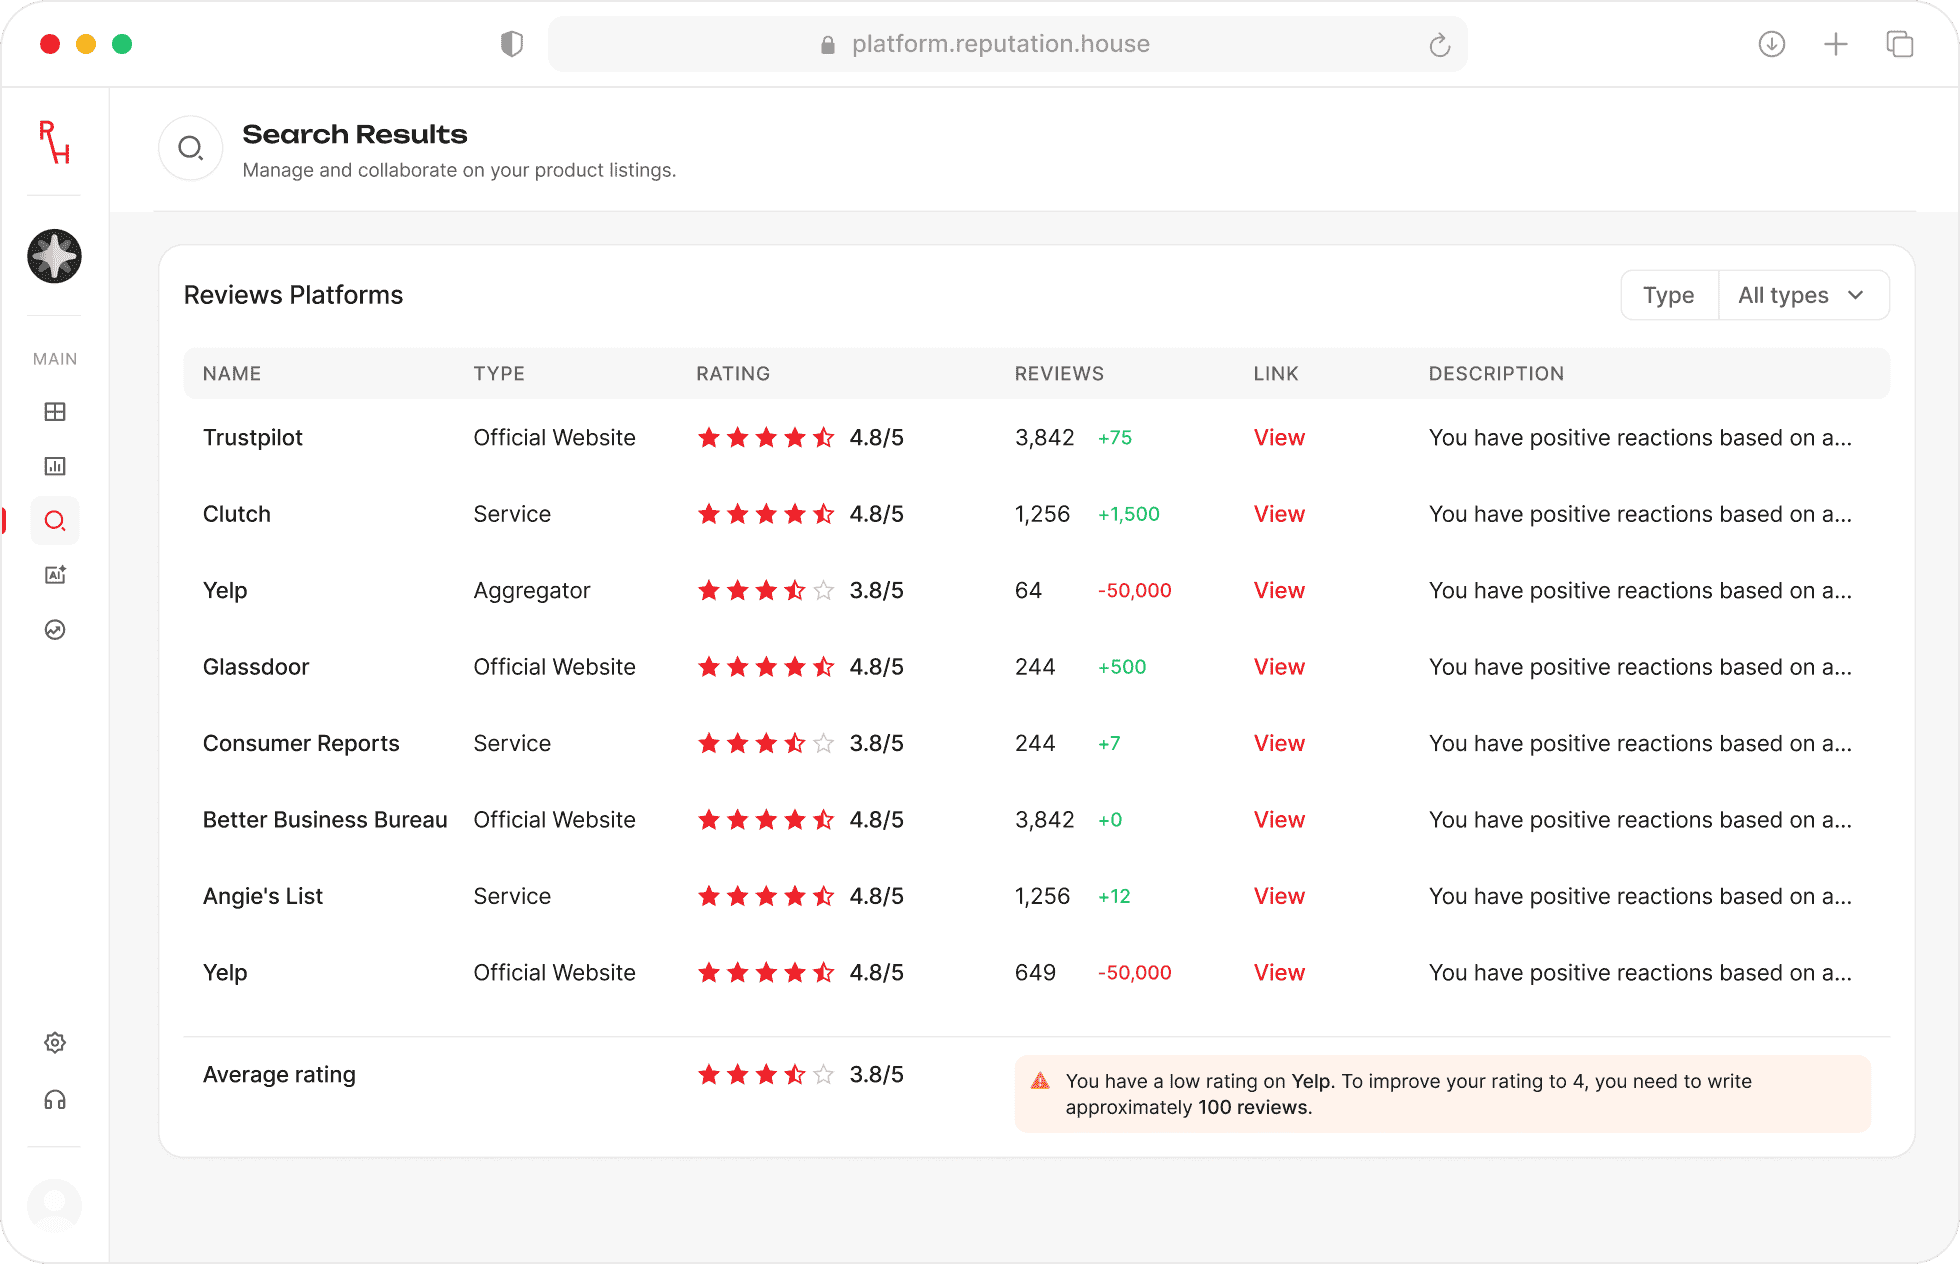The image size is (1960, 1264).
Task: Click the Yelp low rating alert message
Action: coord(1443,1094)
